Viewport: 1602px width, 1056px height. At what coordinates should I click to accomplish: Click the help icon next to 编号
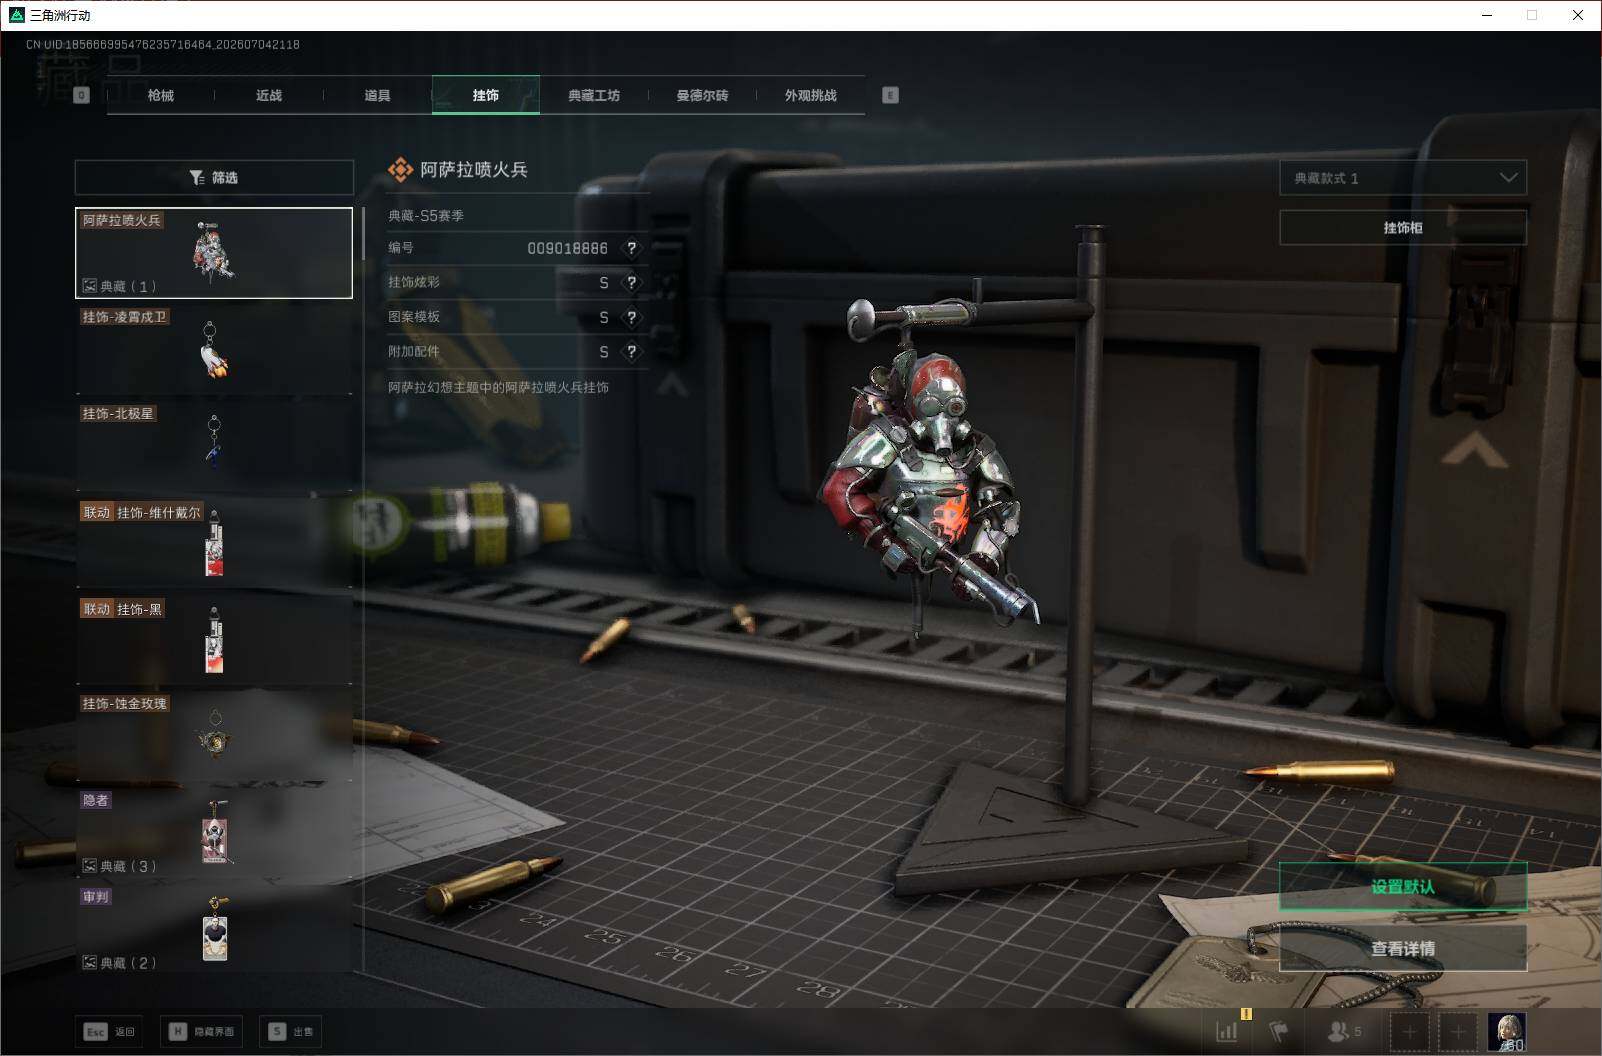point(631,248)
